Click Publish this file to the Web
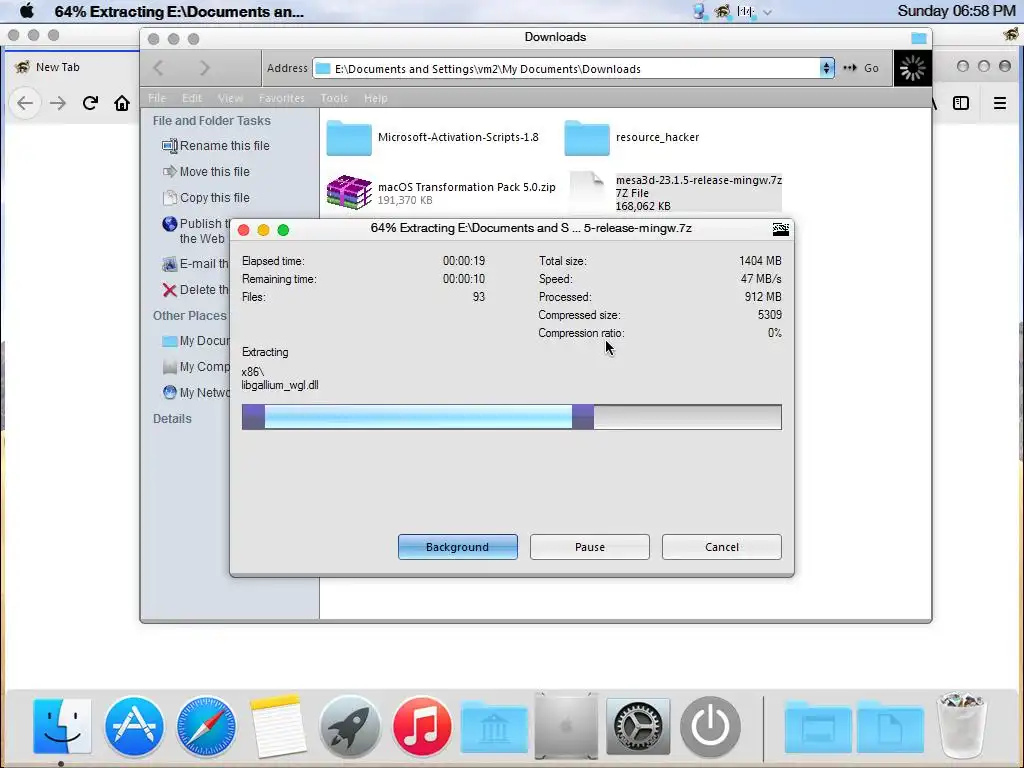The width and height of the screenshot is (1024, 768). click(x=196, y=231)
